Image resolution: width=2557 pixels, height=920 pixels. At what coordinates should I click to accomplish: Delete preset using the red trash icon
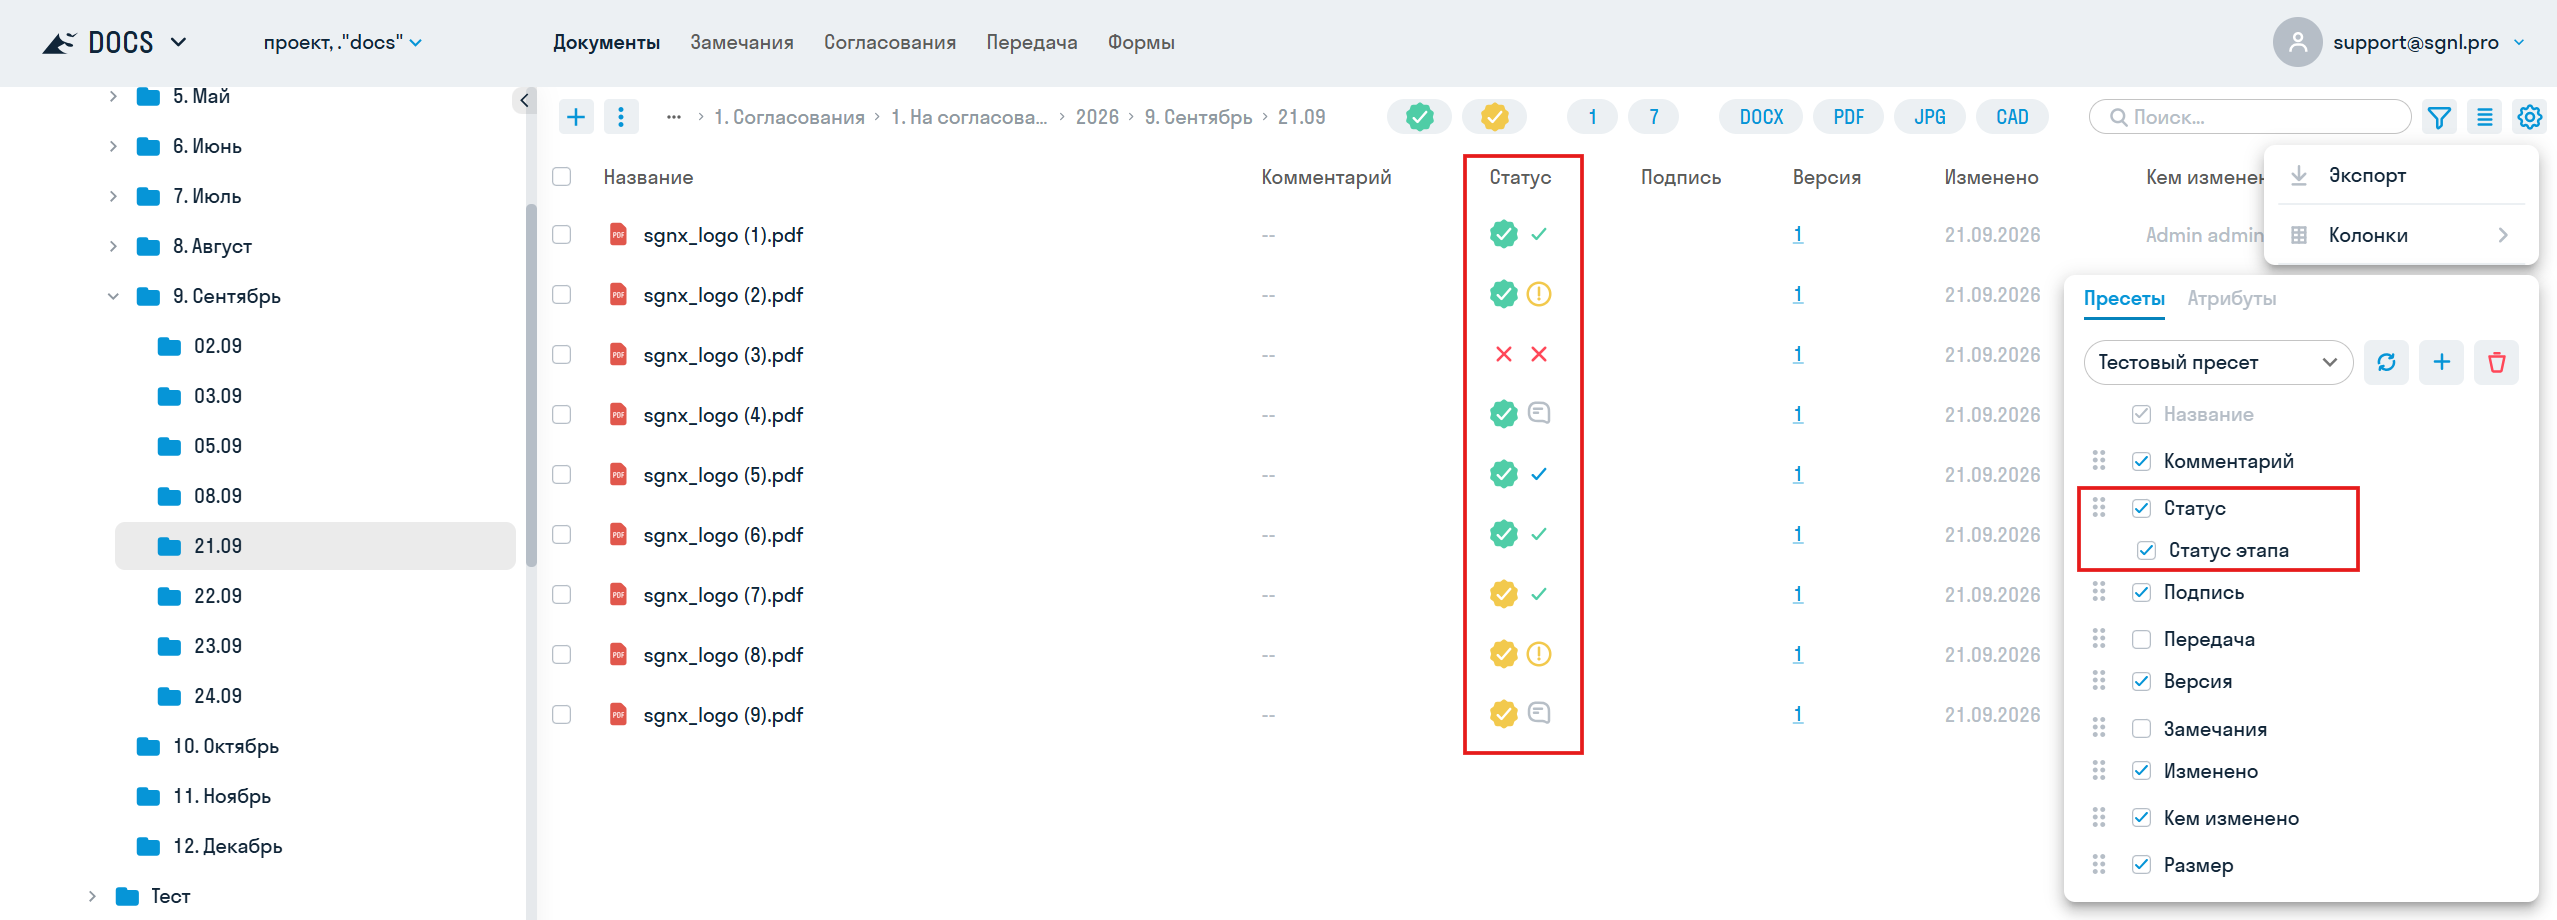(2496, 362)
